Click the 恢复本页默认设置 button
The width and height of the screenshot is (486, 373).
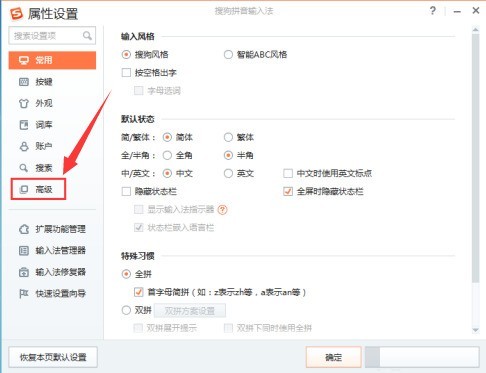[x=53, y=357]
